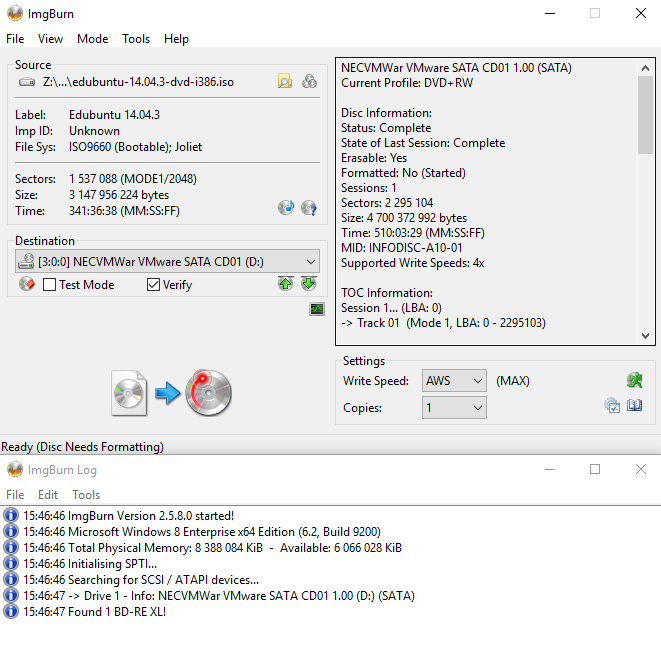Open the File menu in ImgBurn
661x667 pixels.
[15, 39]
